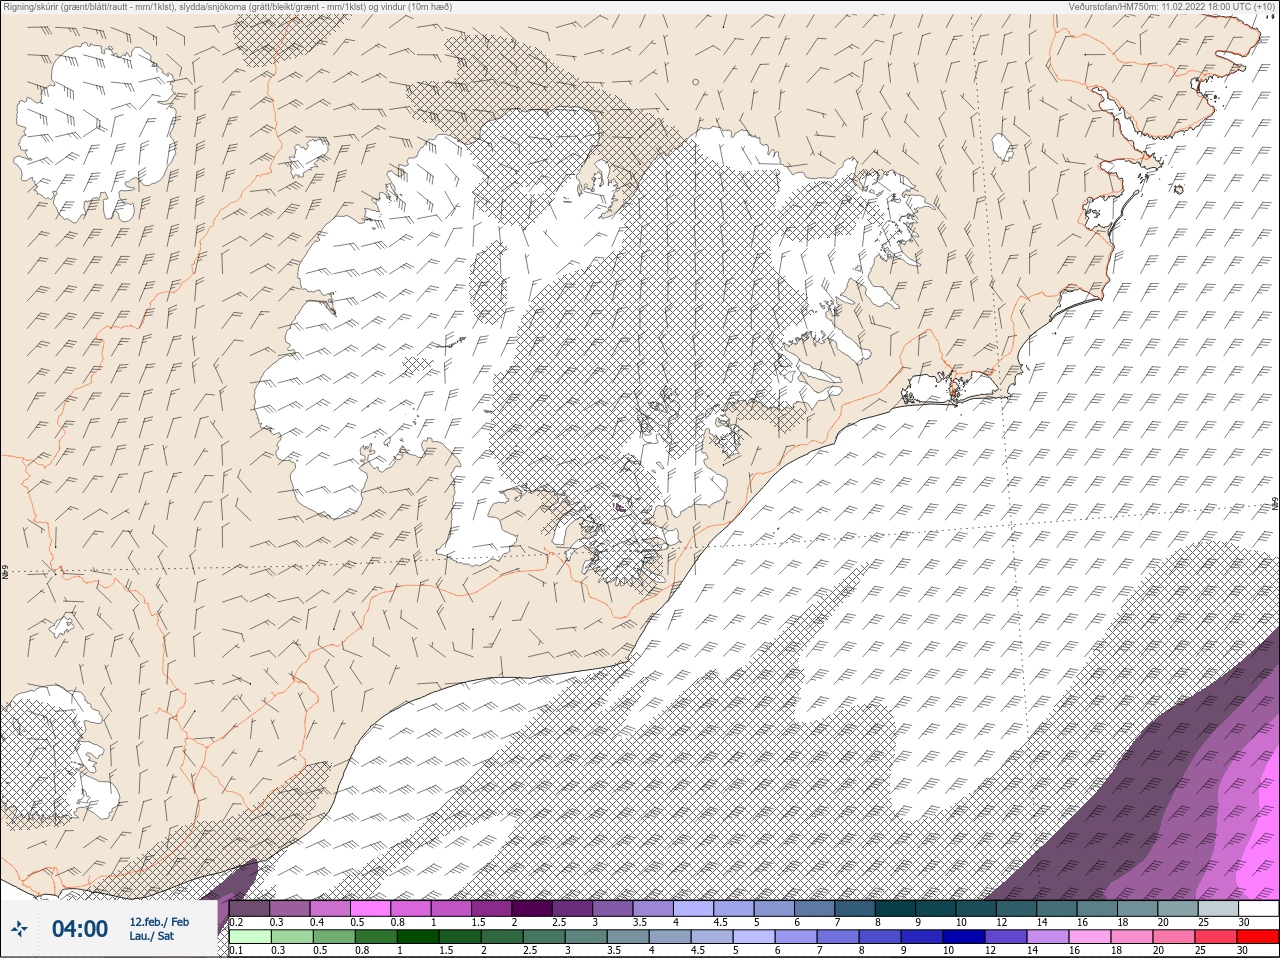Pick the hot pink 25 mm rain swatch
1280x958 pixels.
[x=1216, y=937]
